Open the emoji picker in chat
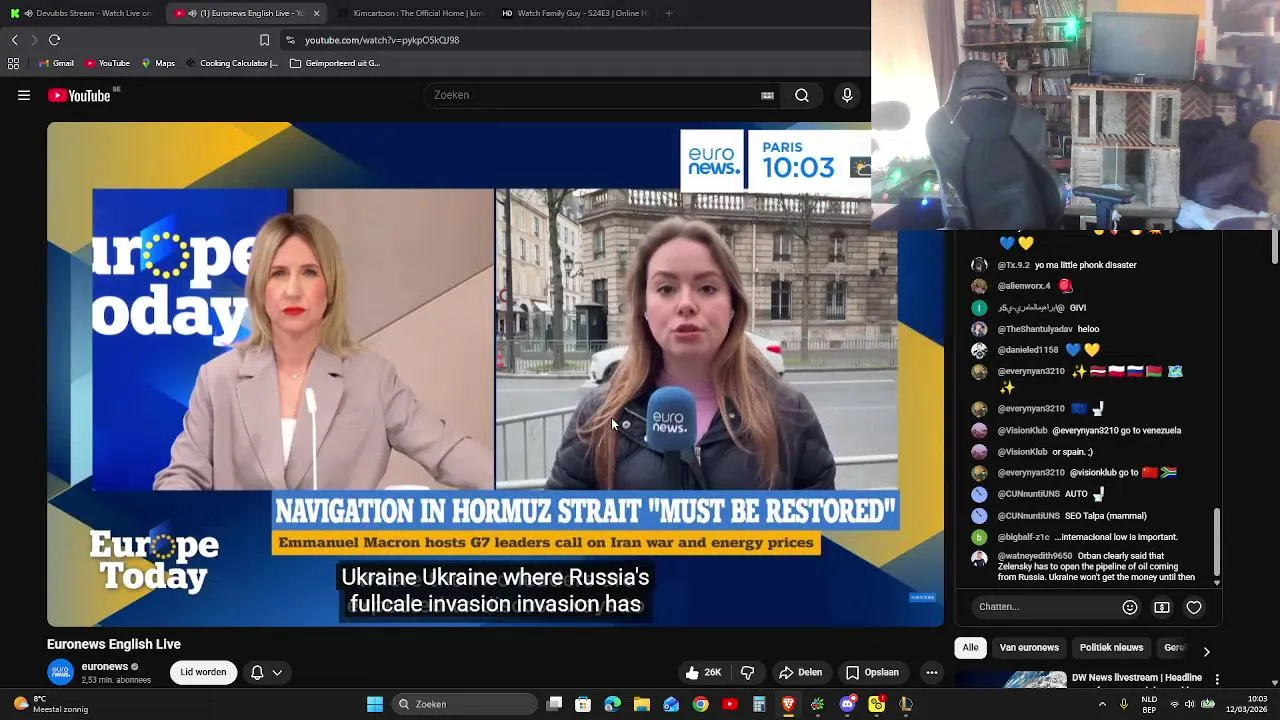 [1130, 607]
